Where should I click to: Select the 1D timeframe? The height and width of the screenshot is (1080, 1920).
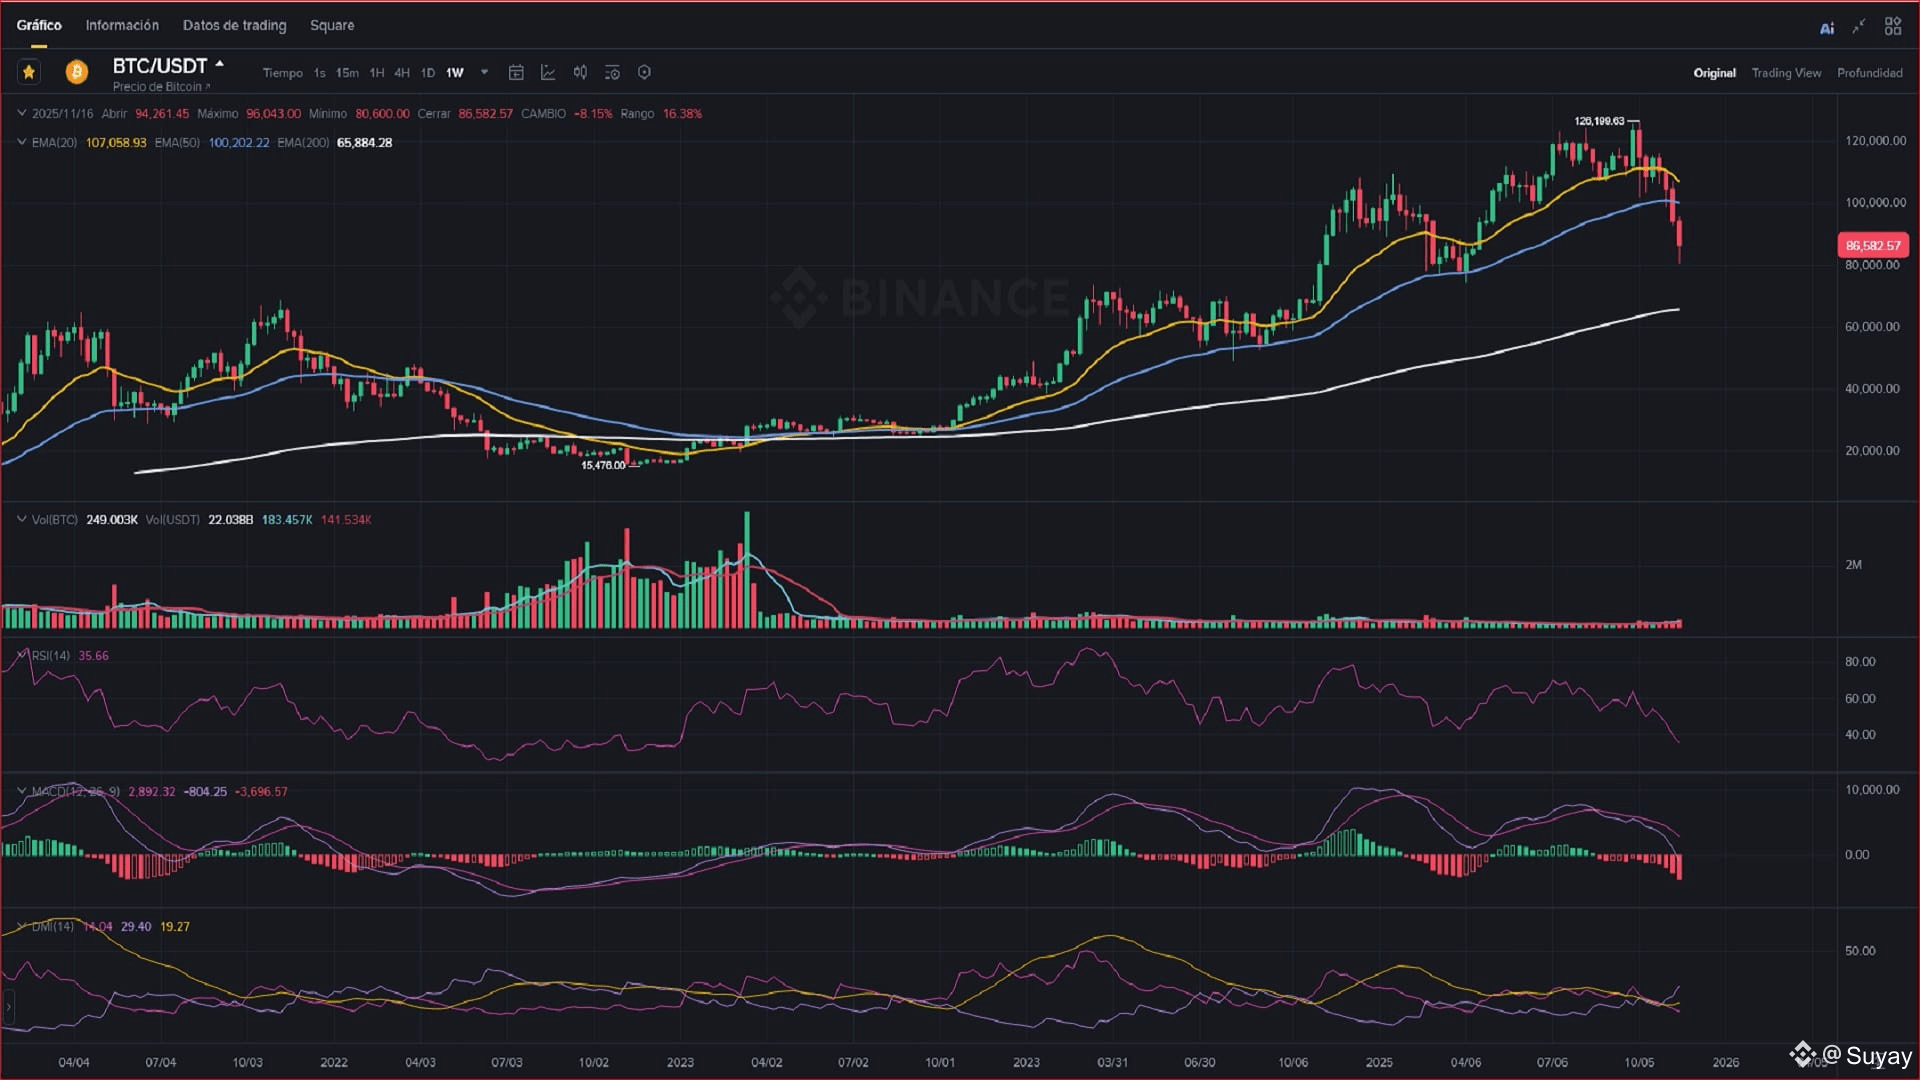(x=427, y=73)
